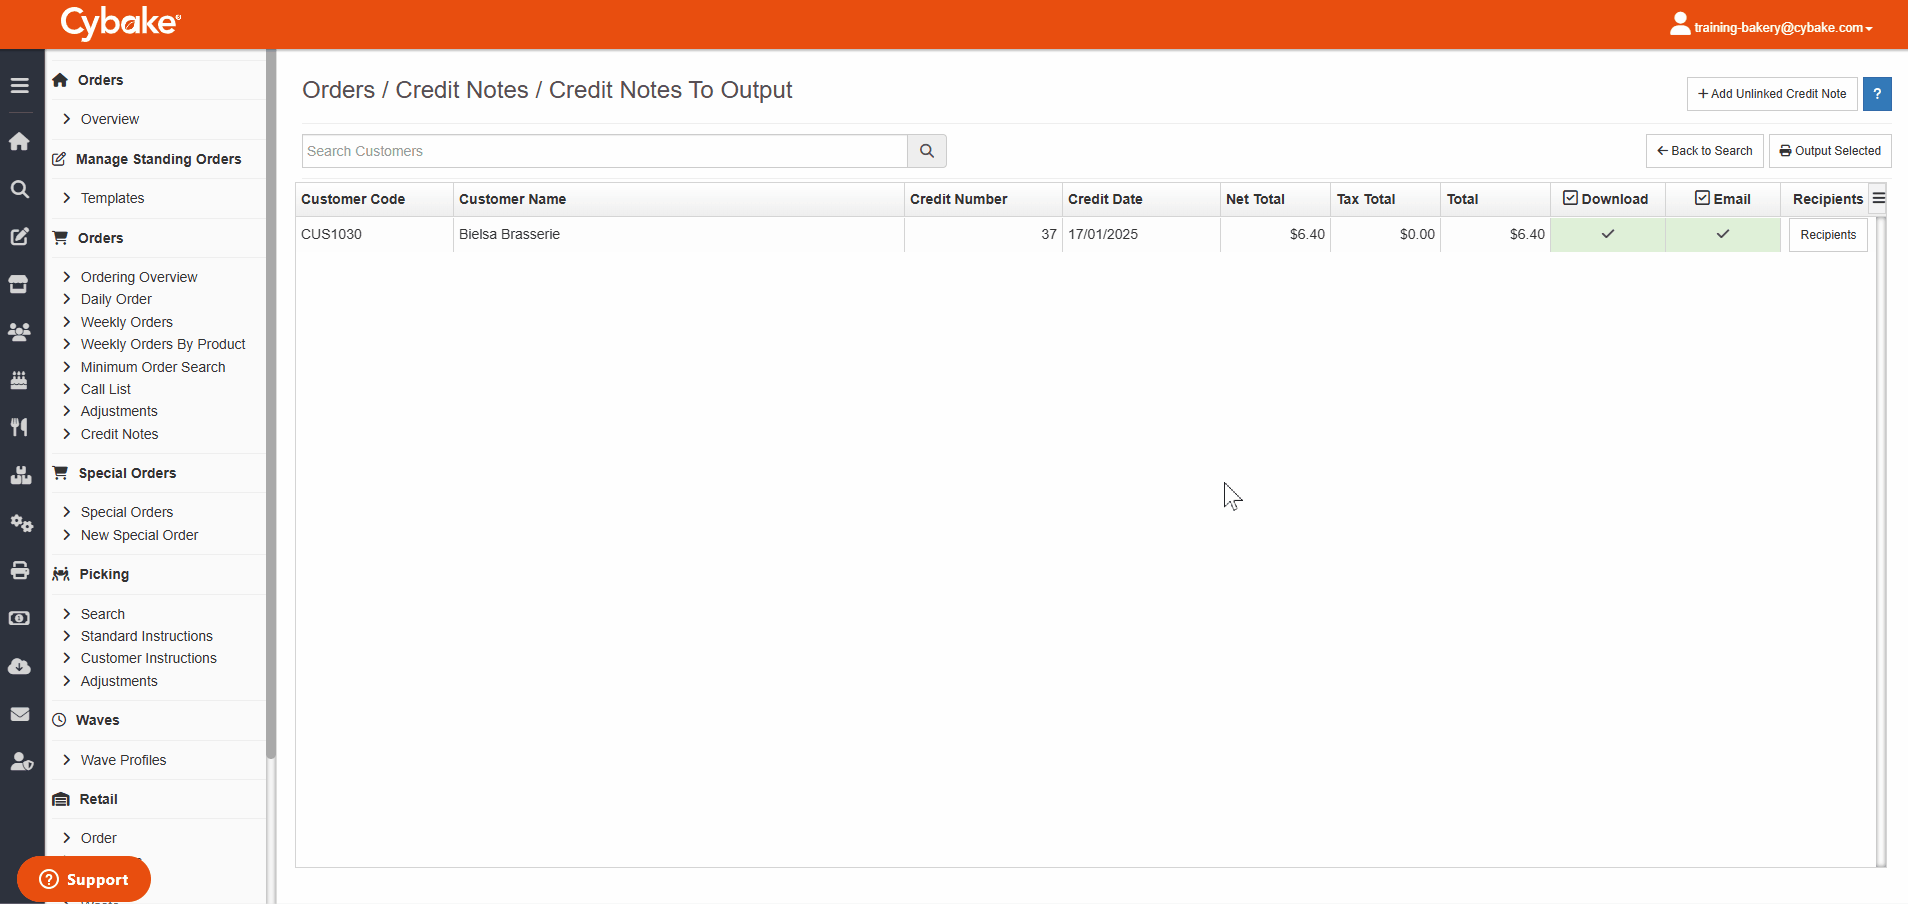Click the Manage Standing Orders edit icon

click(59, 159)
